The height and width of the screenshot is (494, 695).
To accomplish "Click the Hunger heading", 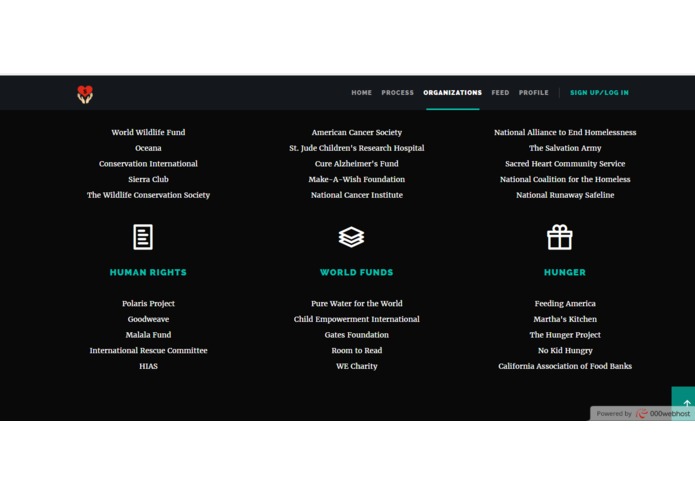I will tap(565, 272).
